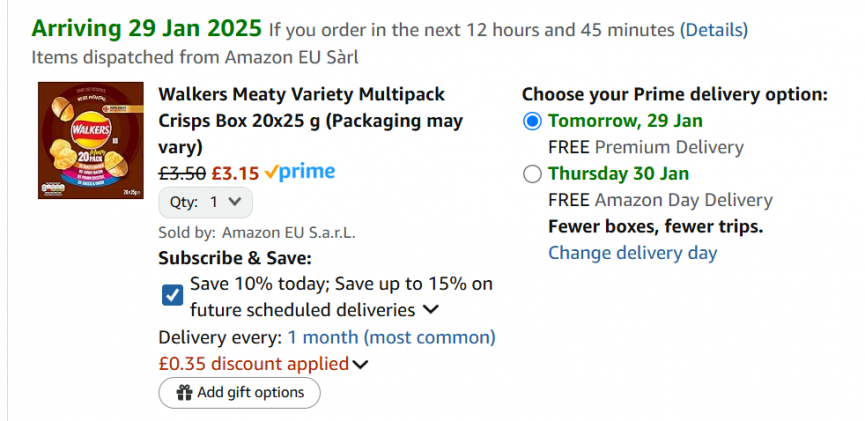Click the prime checkmark logo
The height and width of the screenshot is (421, 865).
(x=300, y=172)
